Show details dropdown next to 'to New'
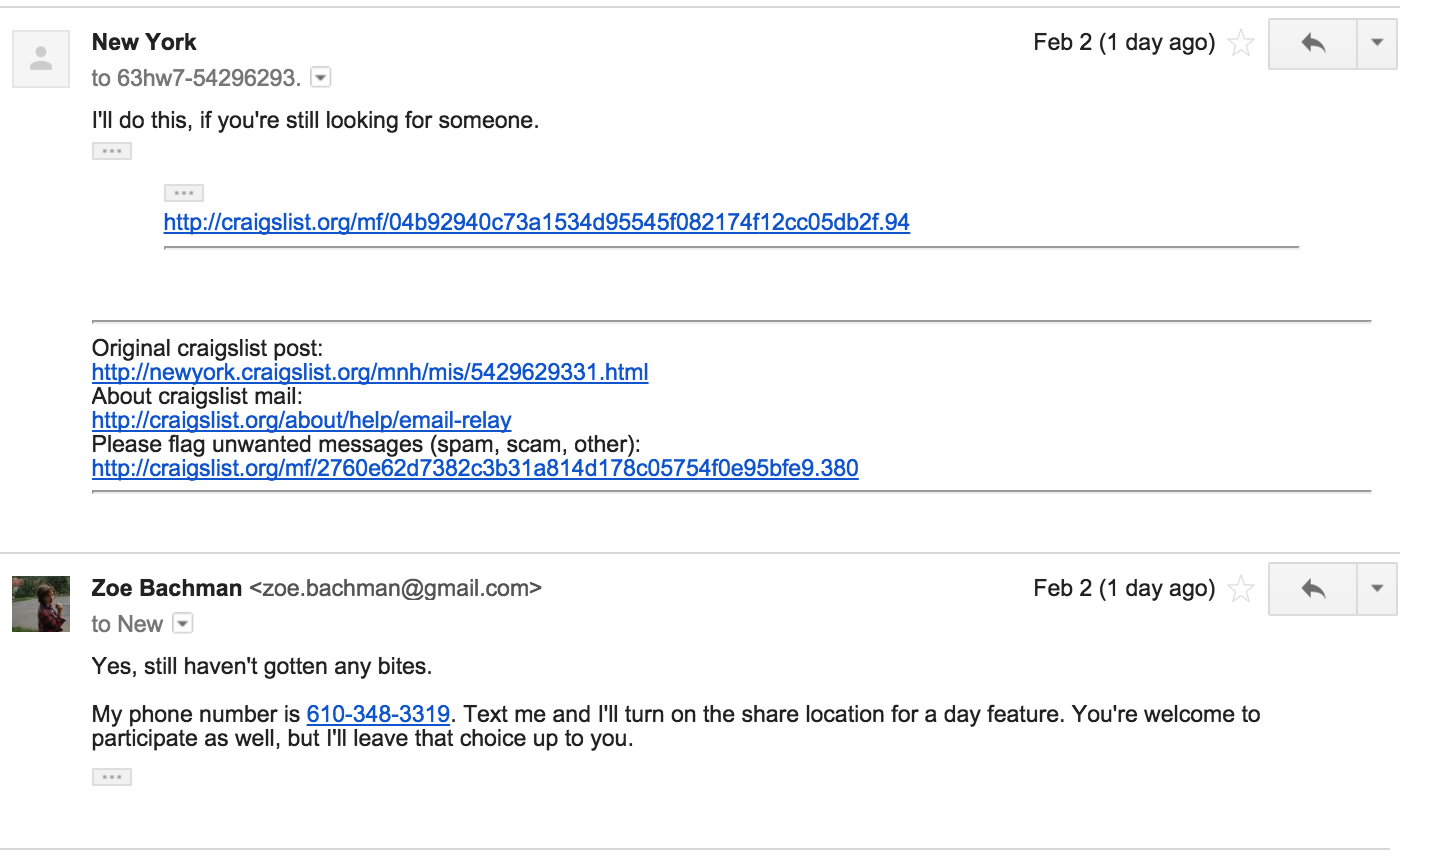 click(183, 623)
